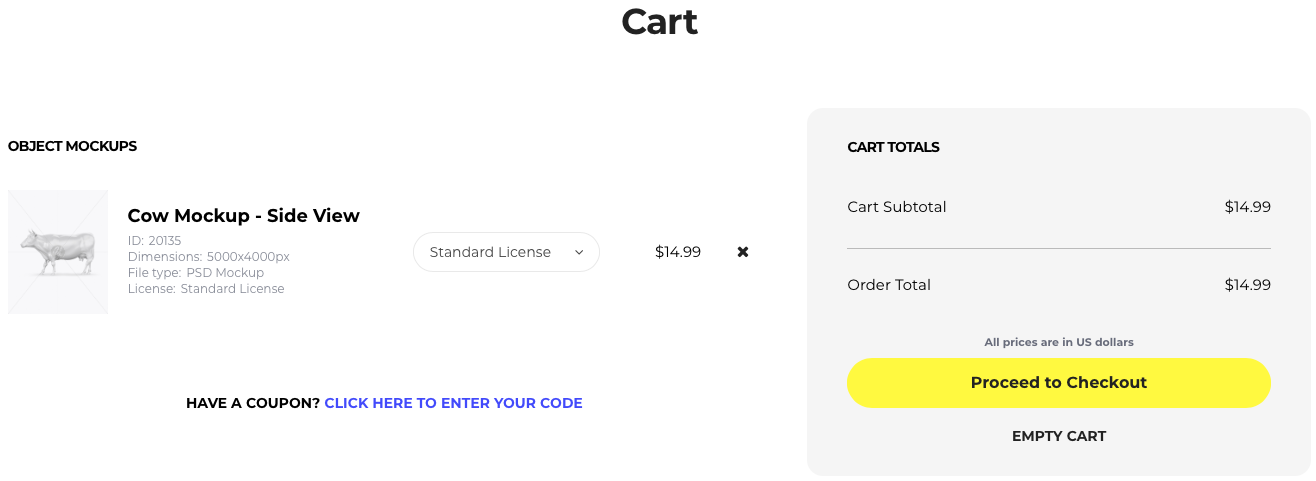Image resolution: width=1316 pixels, height=481 pixels.
Task: Click the CART TOTALS heading
Action: (893, 147)
